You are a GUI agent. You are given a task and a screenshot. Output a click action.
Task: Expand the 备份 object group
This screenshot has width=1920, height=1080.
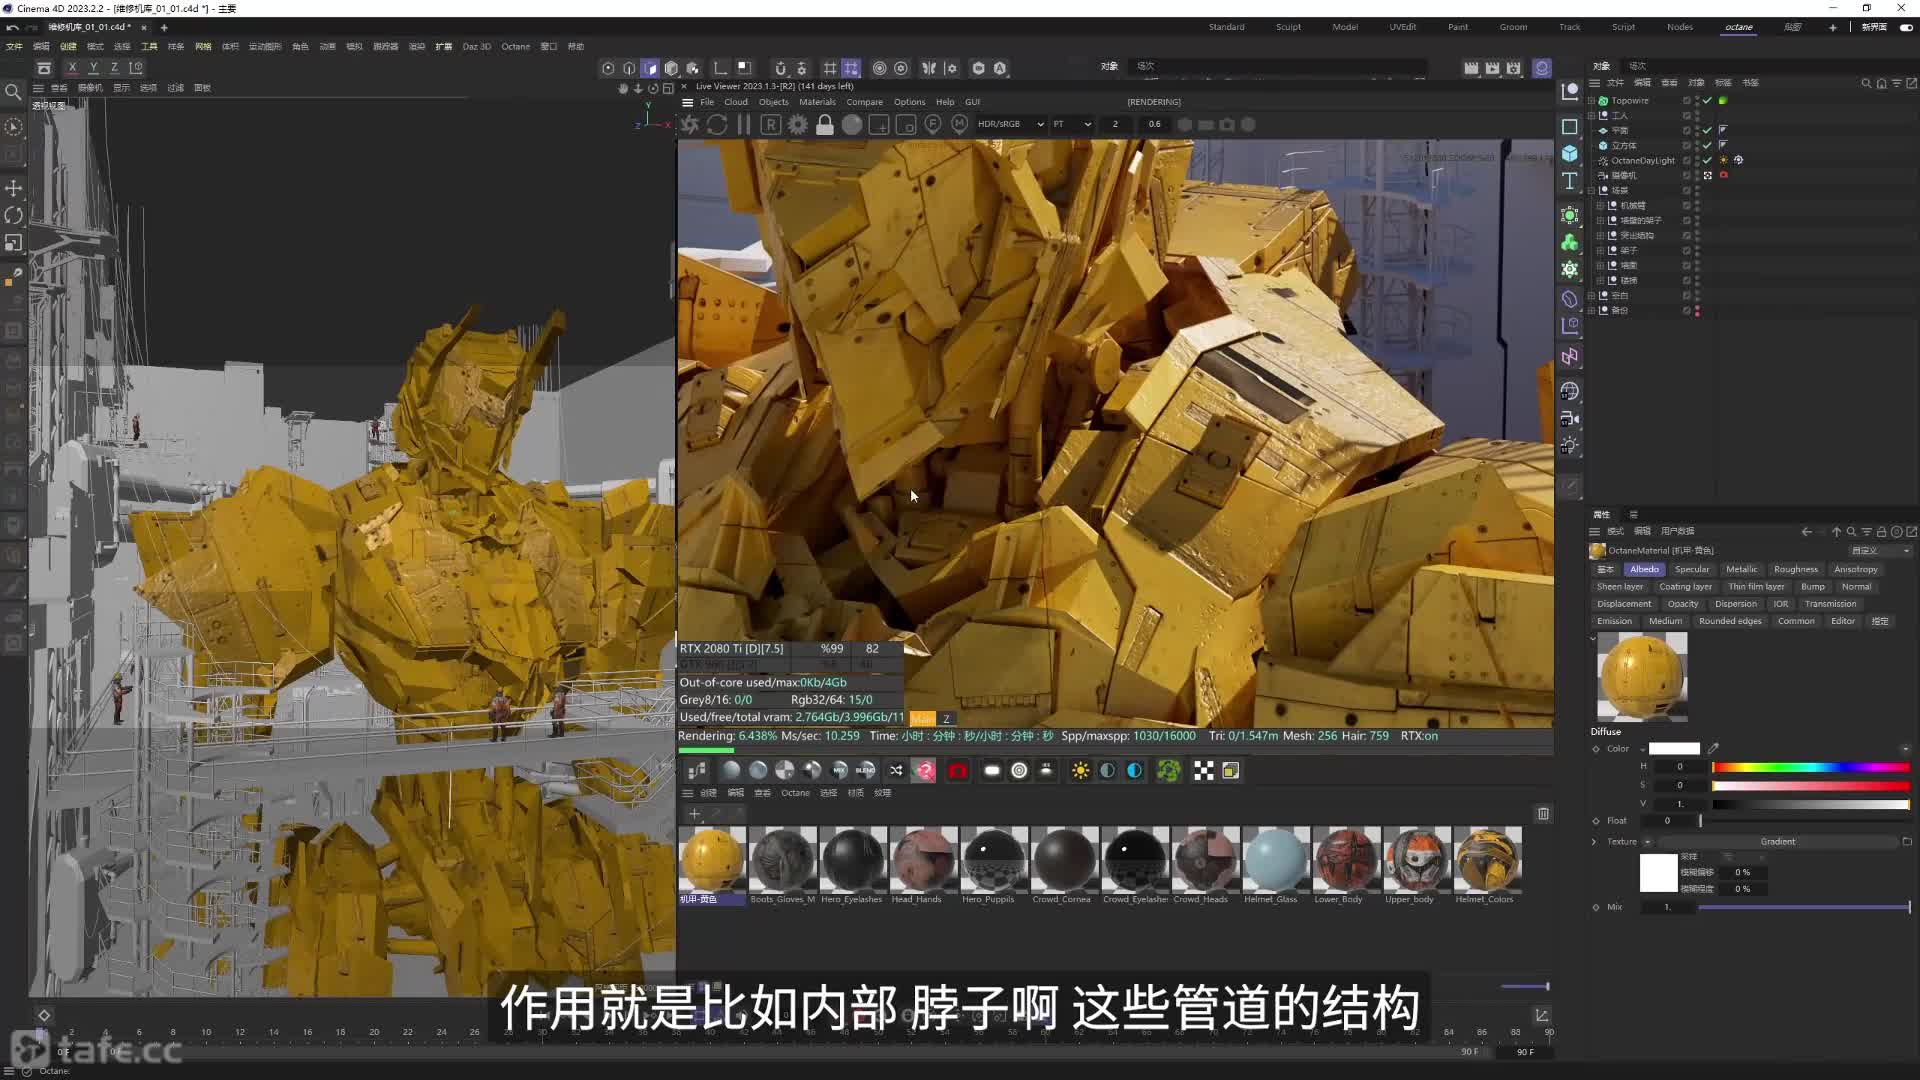point(1591,310)
